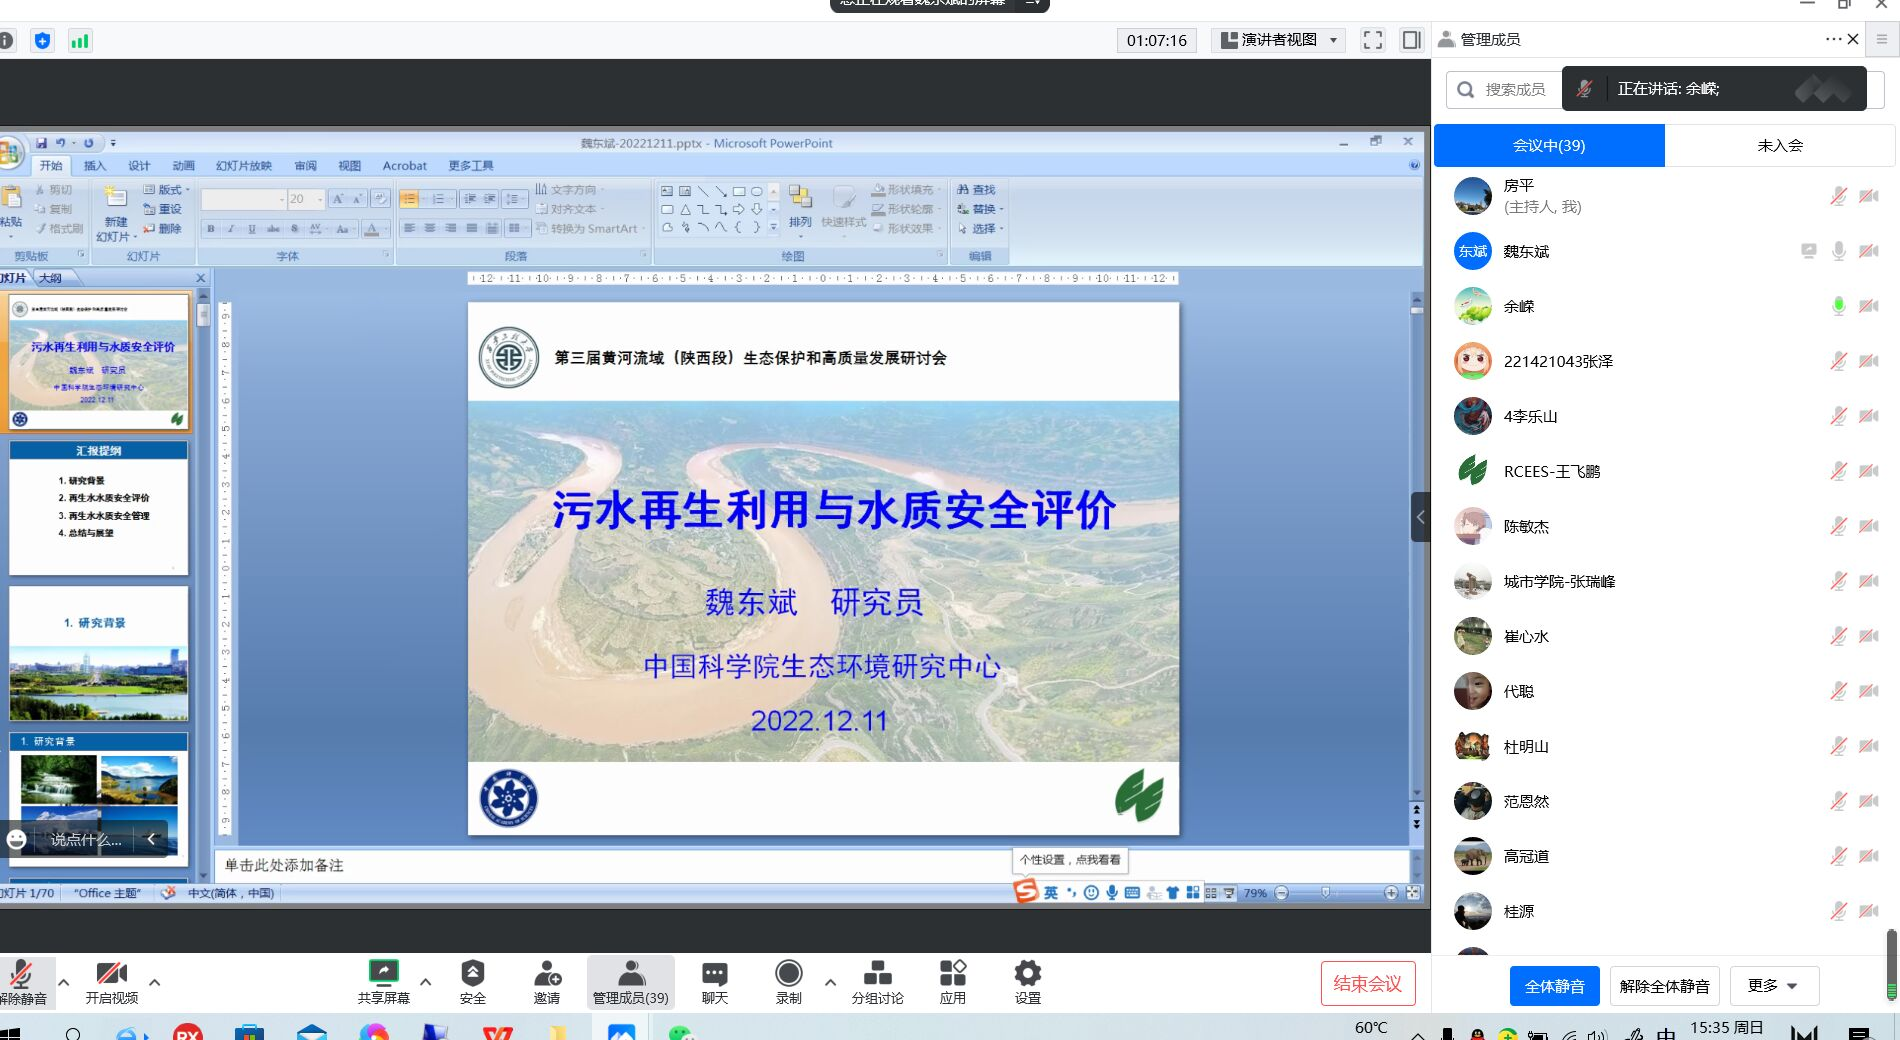Toggle microphone for participant 余嵘
Screen dimensions: 1900x1040
(x=1838, y=306)
